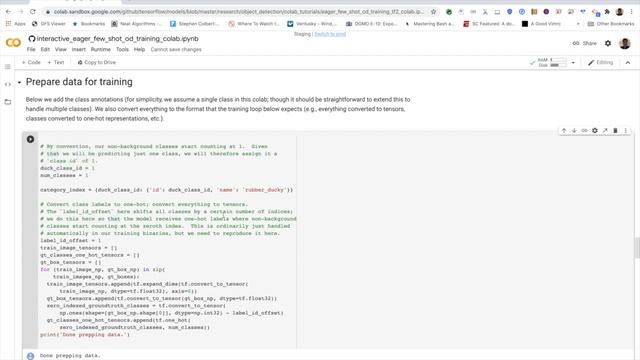Collapse the Prepare data for training section
Screen dimensions: 640x360
(x=19, y=82)
